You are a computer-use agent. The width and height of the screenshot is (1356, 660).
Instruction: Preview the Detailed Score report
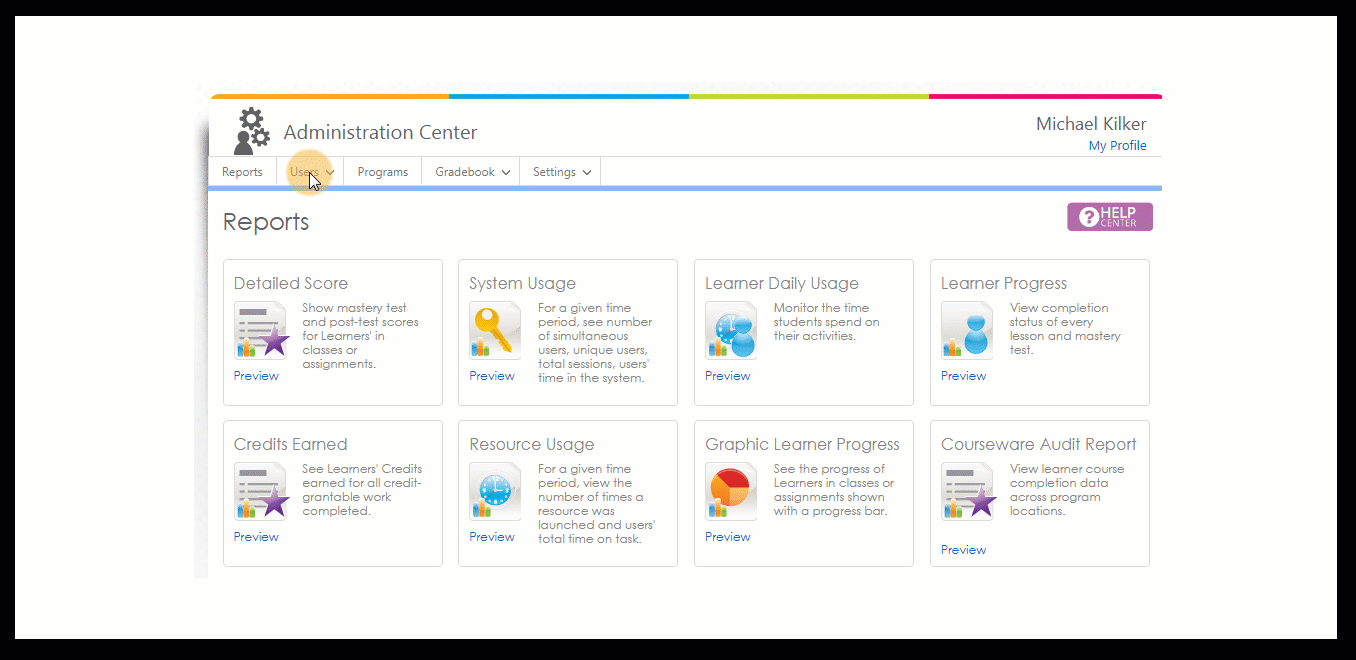[256, 376]
